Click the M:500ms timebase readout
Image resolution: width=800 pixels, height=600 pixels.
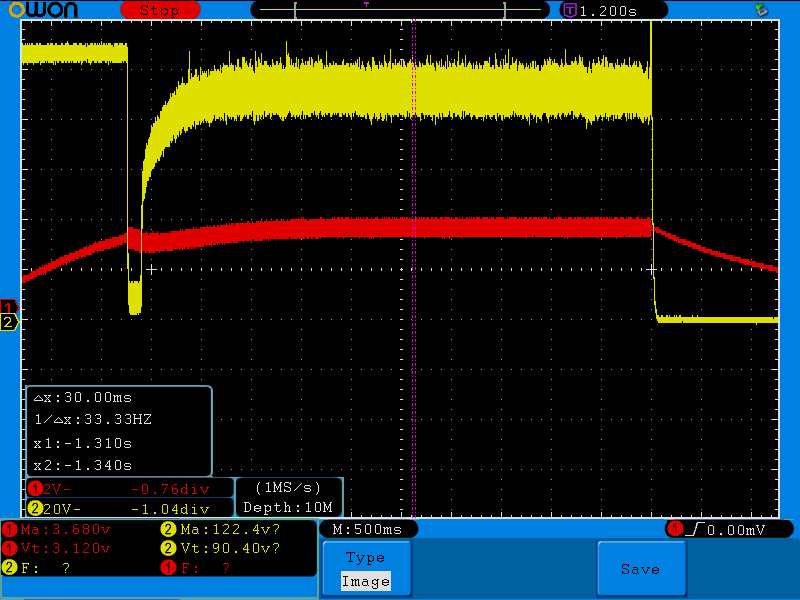point(367,528)
